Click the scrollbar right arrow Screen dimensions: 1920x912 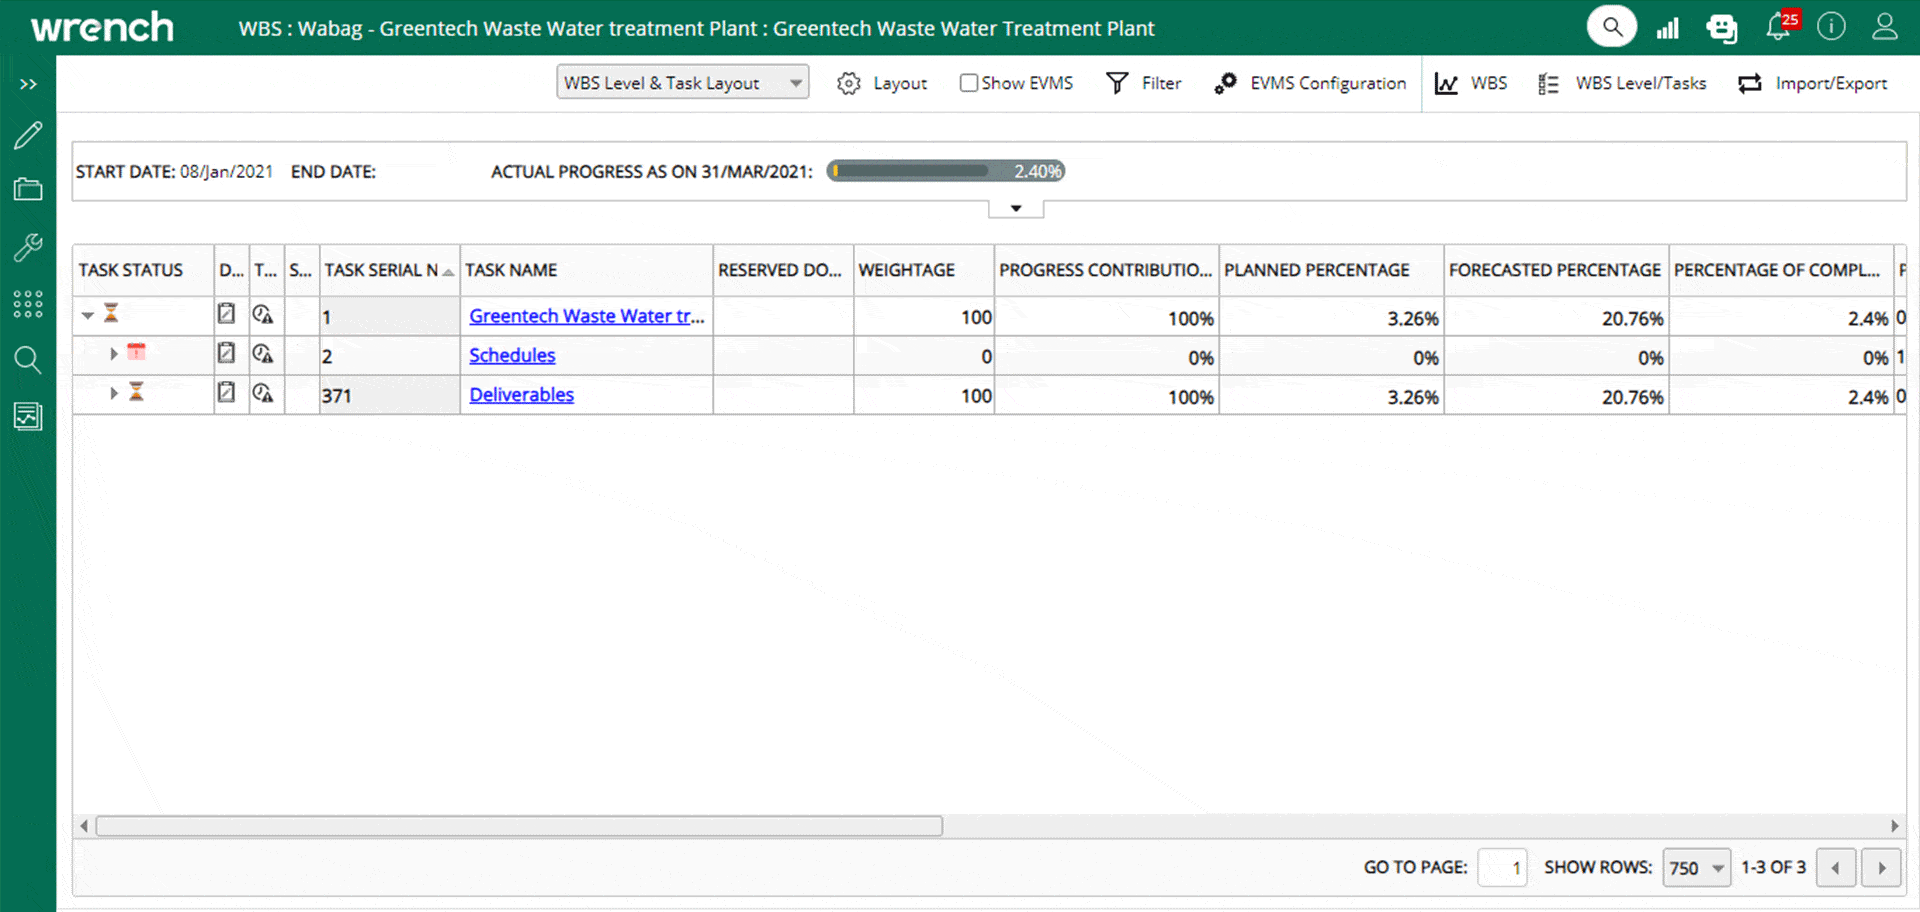tap(1894, 826)
